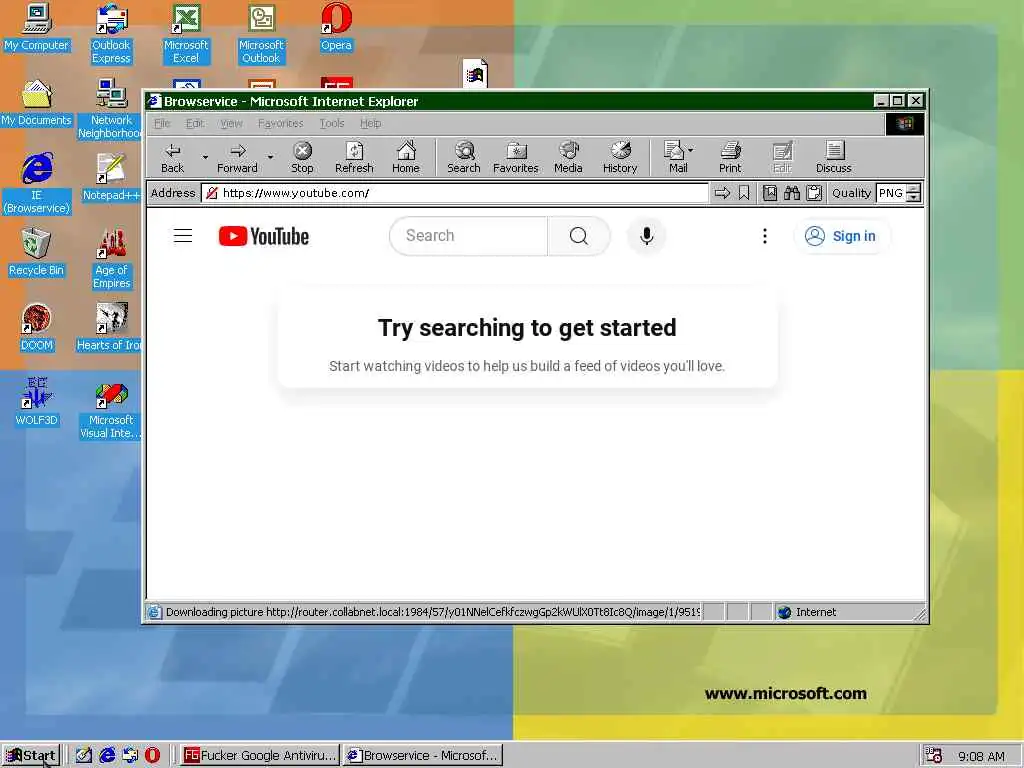Open the Media toolbar button
This screenshot has height=768, width=1024.
pyautogui.click(x=568, y=157)
